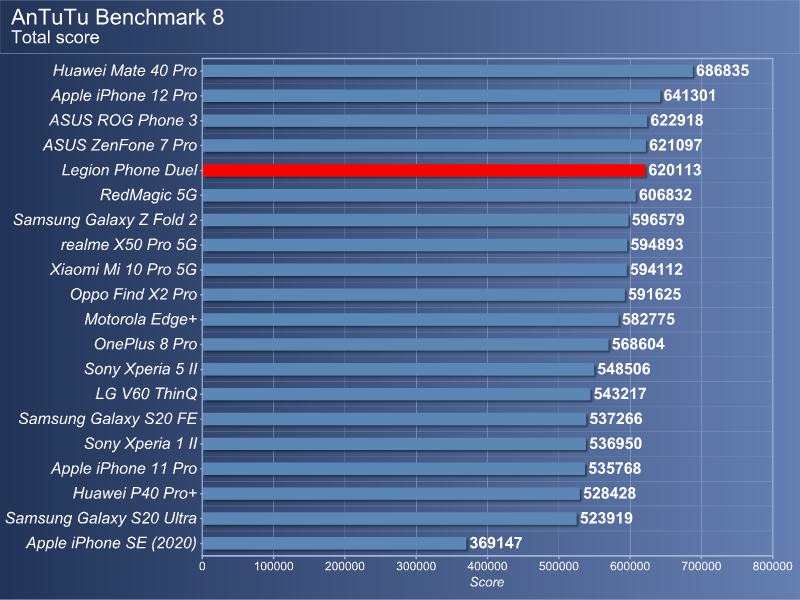Click the OnePlus 8 Pro bar

(x=406, y=344)
